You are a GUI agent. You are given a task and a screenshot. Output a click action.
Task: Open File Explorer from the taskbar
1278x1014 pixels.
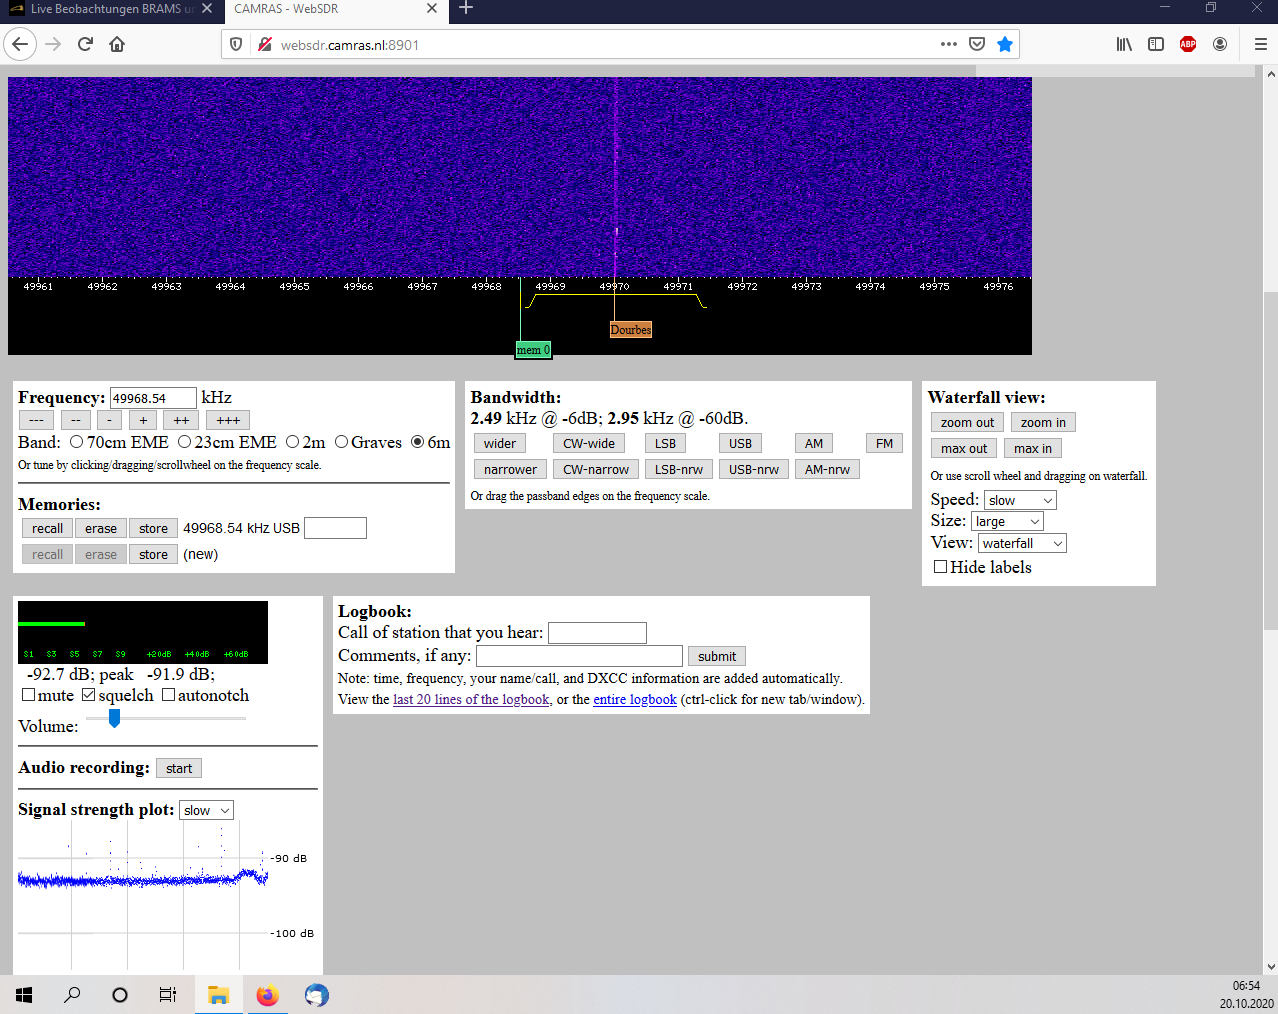(218, 995)
